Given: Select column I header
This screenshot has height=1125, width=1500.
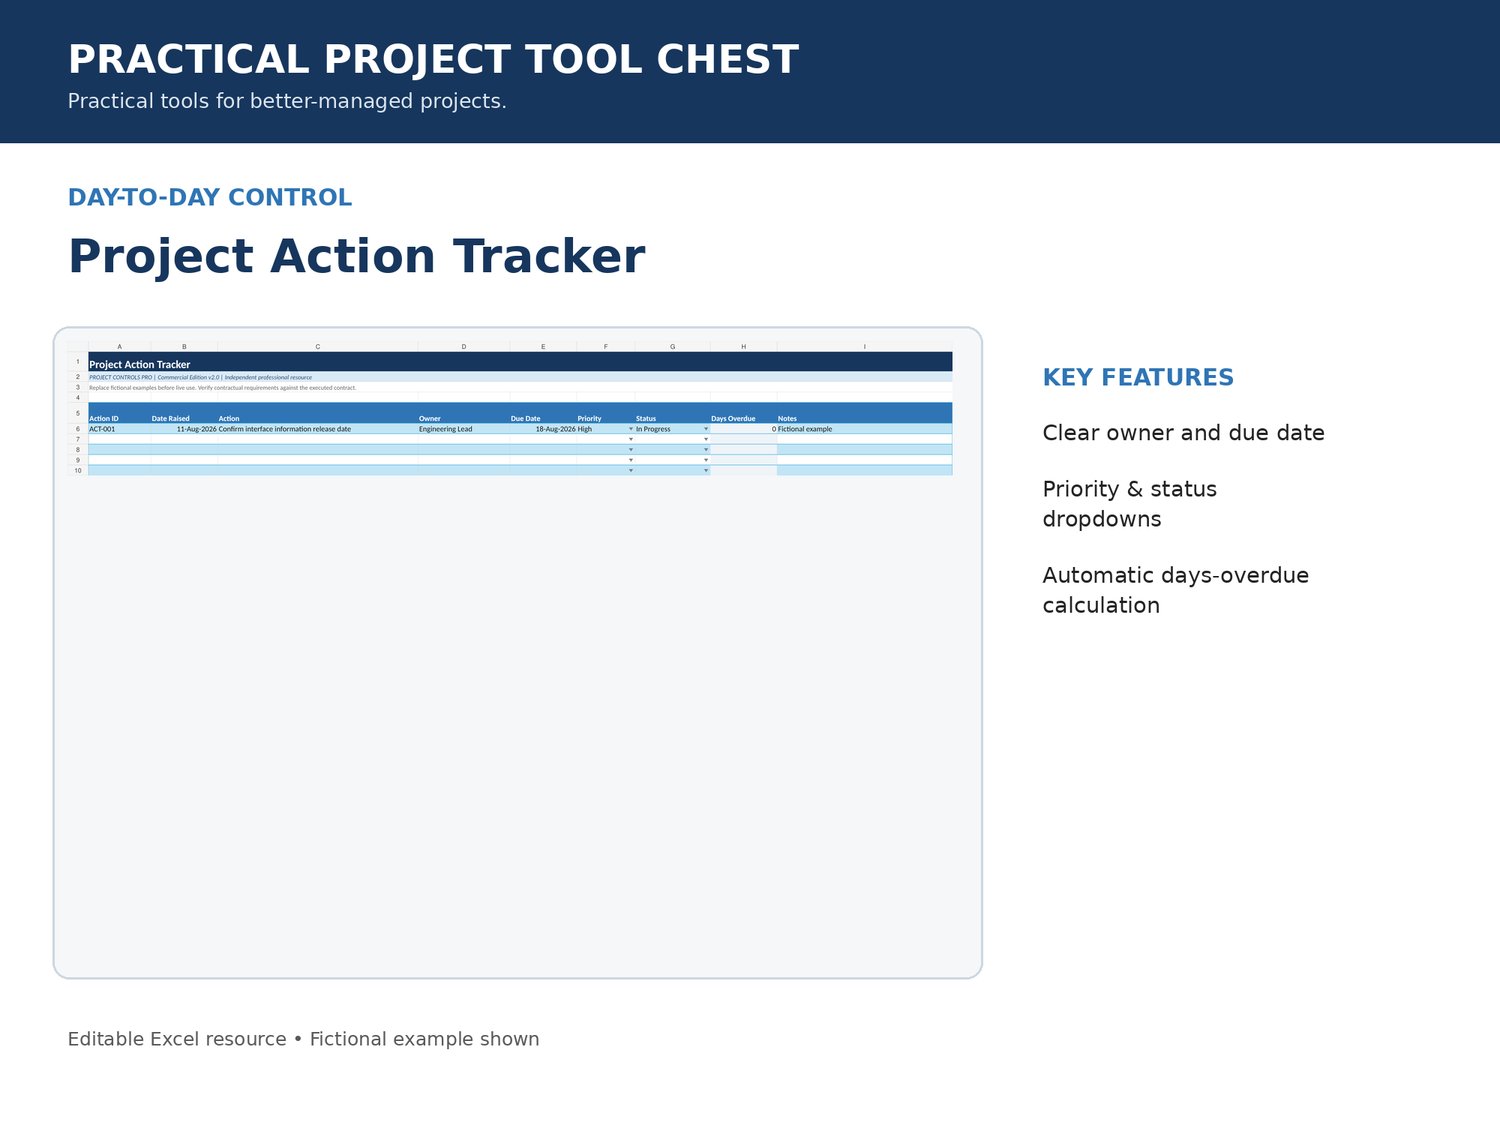Looking at the screenshot, I should click(865, 347).
